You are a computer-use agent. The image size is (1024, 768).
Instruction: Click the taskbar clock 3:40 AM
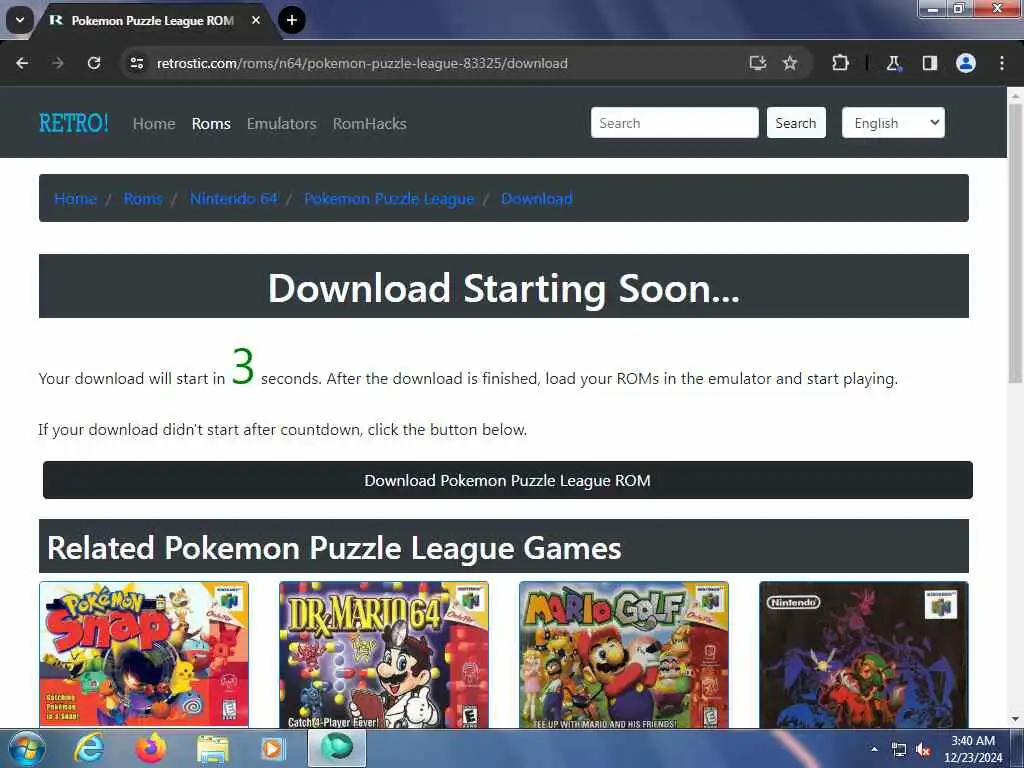(x=973, y=749)
